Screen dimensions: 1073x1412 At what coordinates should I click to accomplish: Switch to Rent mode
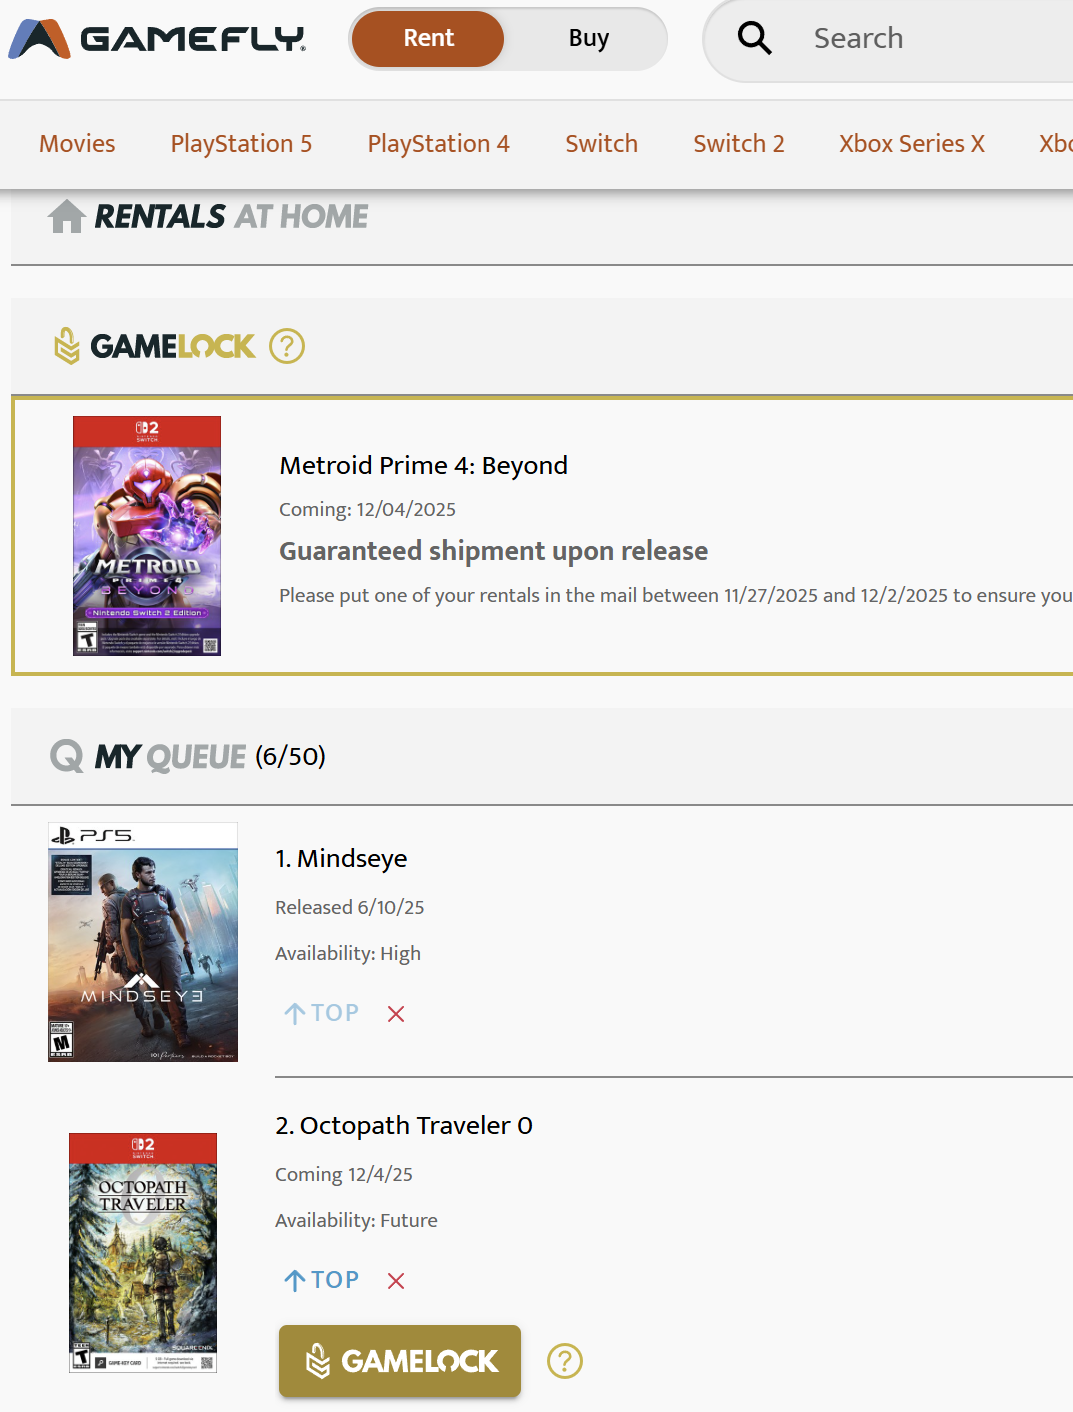(428, 39)
